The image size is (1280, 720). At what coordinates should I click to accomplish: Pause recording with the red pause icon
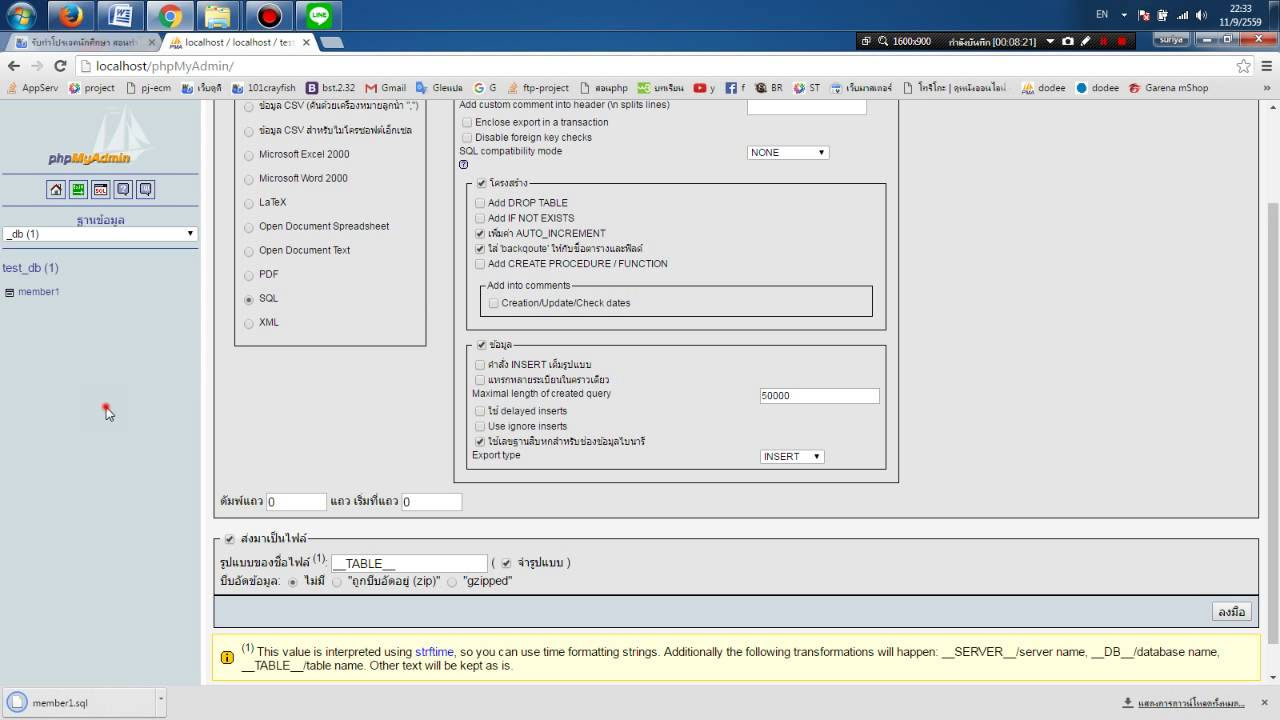point(1104,42)
